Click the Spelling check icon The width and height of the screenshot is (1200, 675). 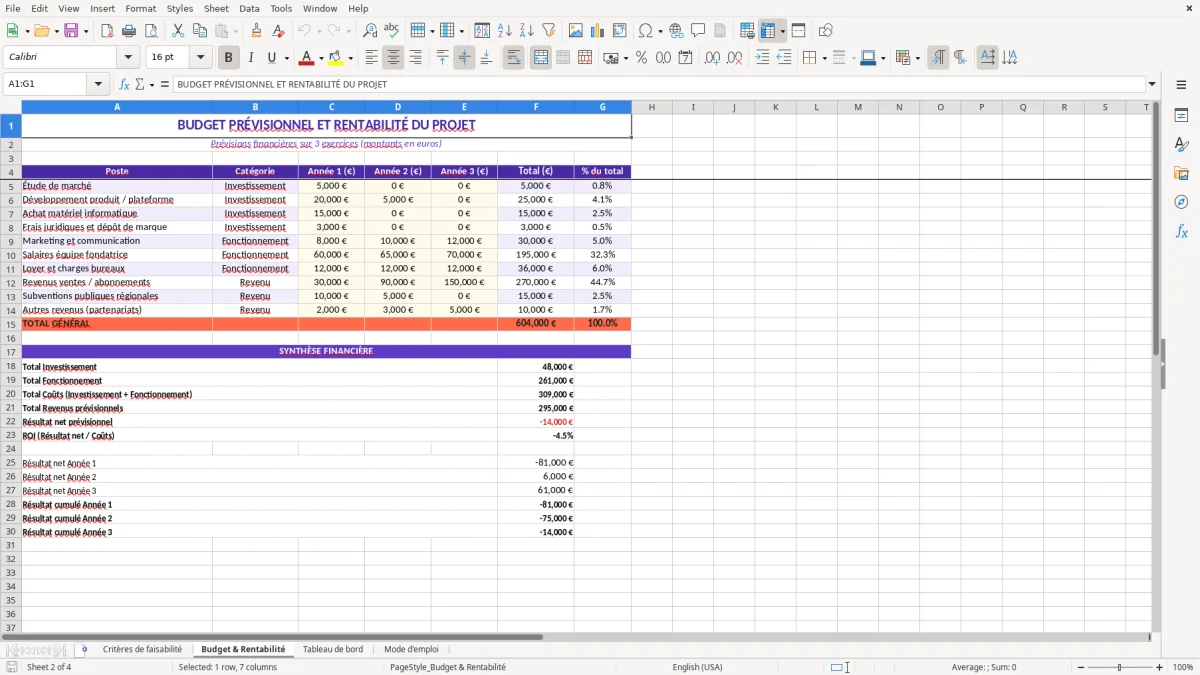pyautogui.click(x=392, y=31)
